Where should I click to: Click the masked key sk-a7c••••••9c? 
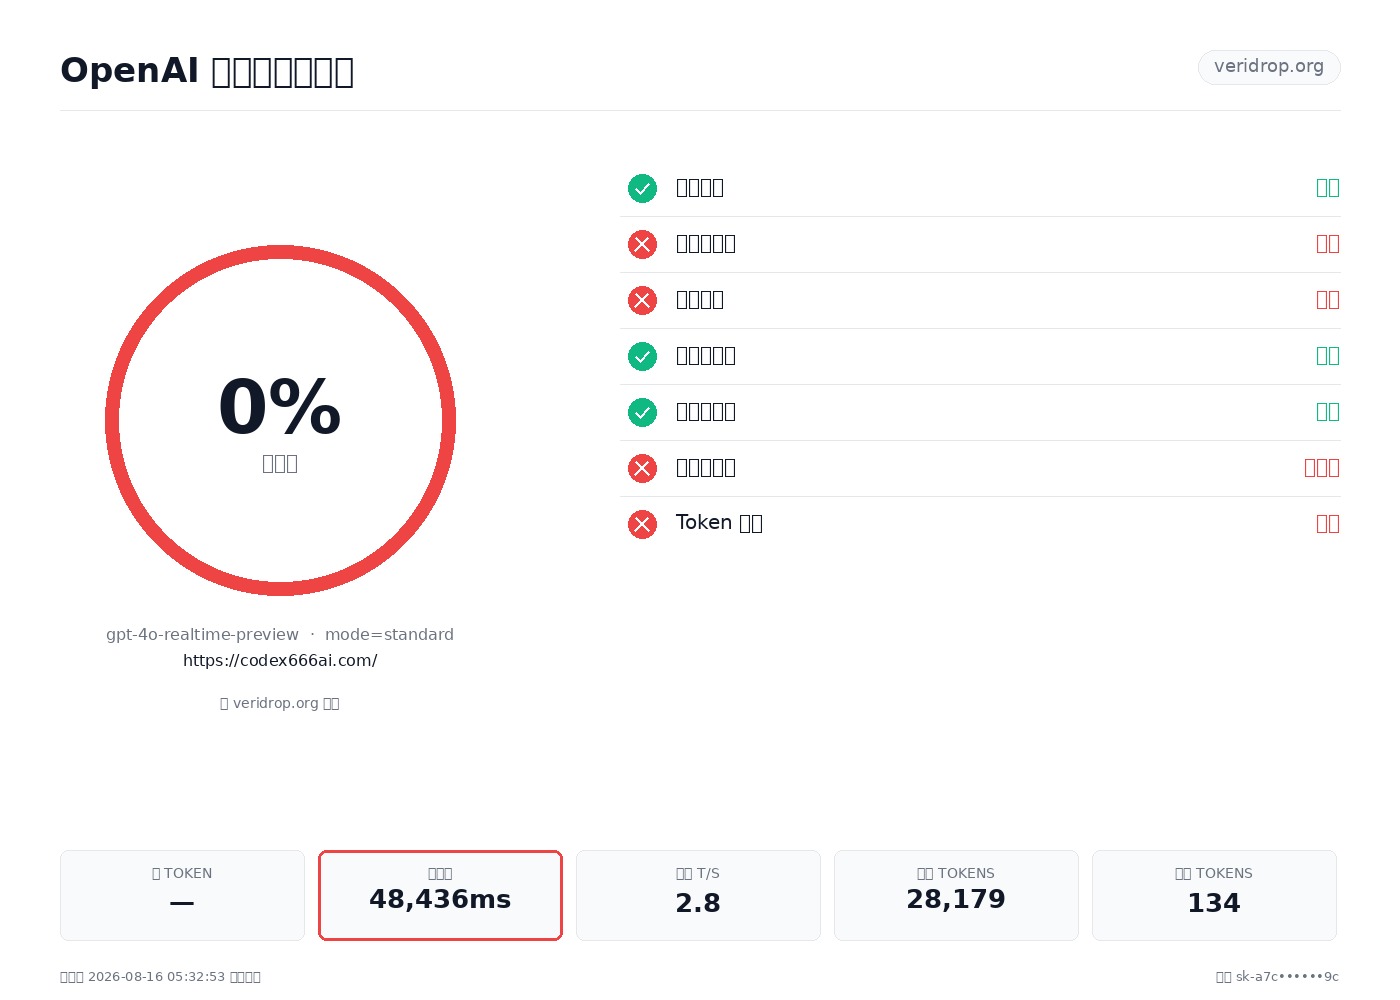(x=1287, y=977)
